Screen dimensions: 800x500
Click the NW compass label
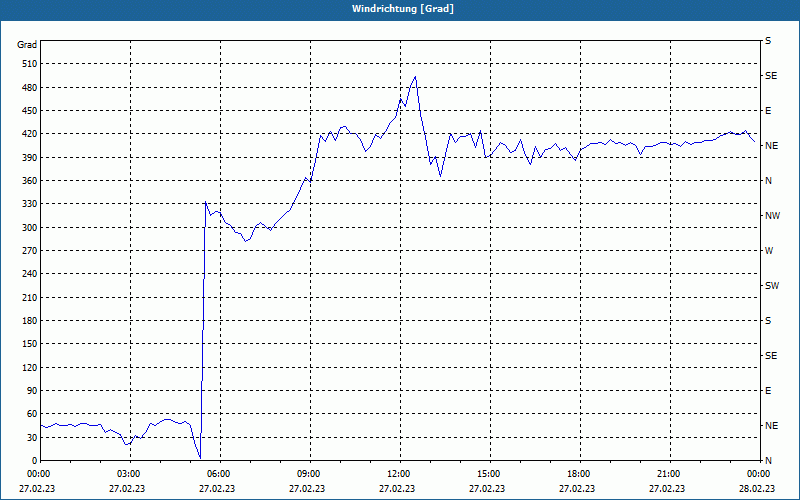point(772,216)
